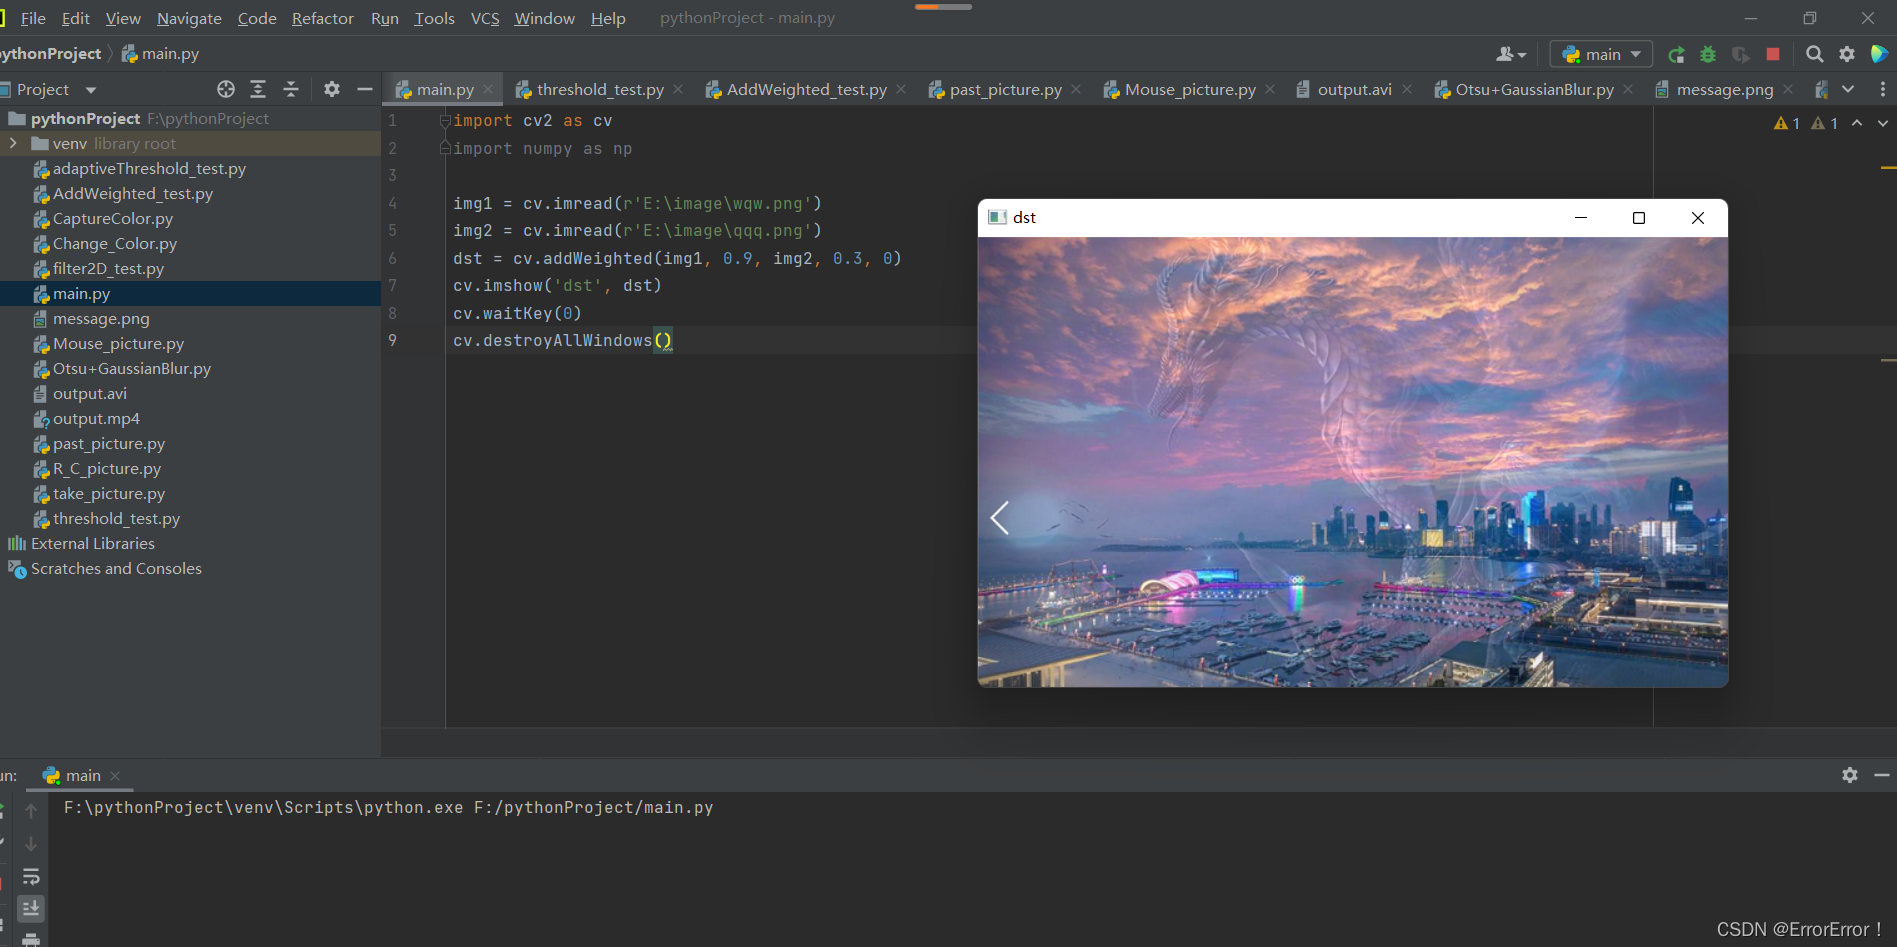The width and height of the screenshot is (1897, 947).
Task: Rerun the main configuration
Action: tap(1677, 54)
